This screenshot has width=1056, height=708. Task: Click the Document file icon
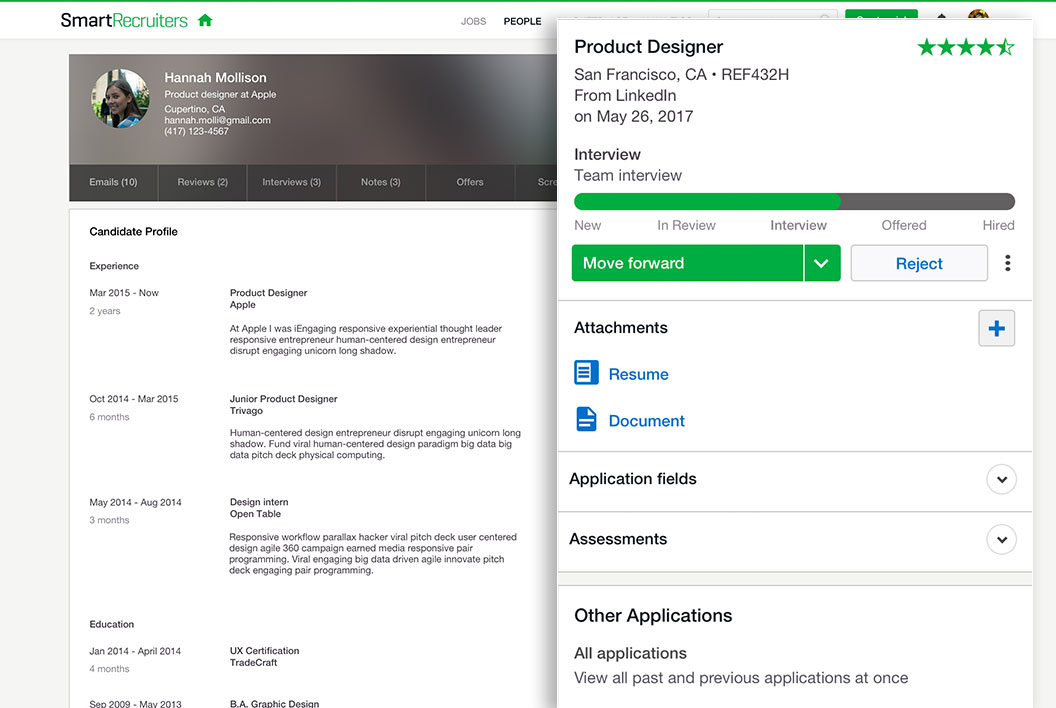pos(586,420)
